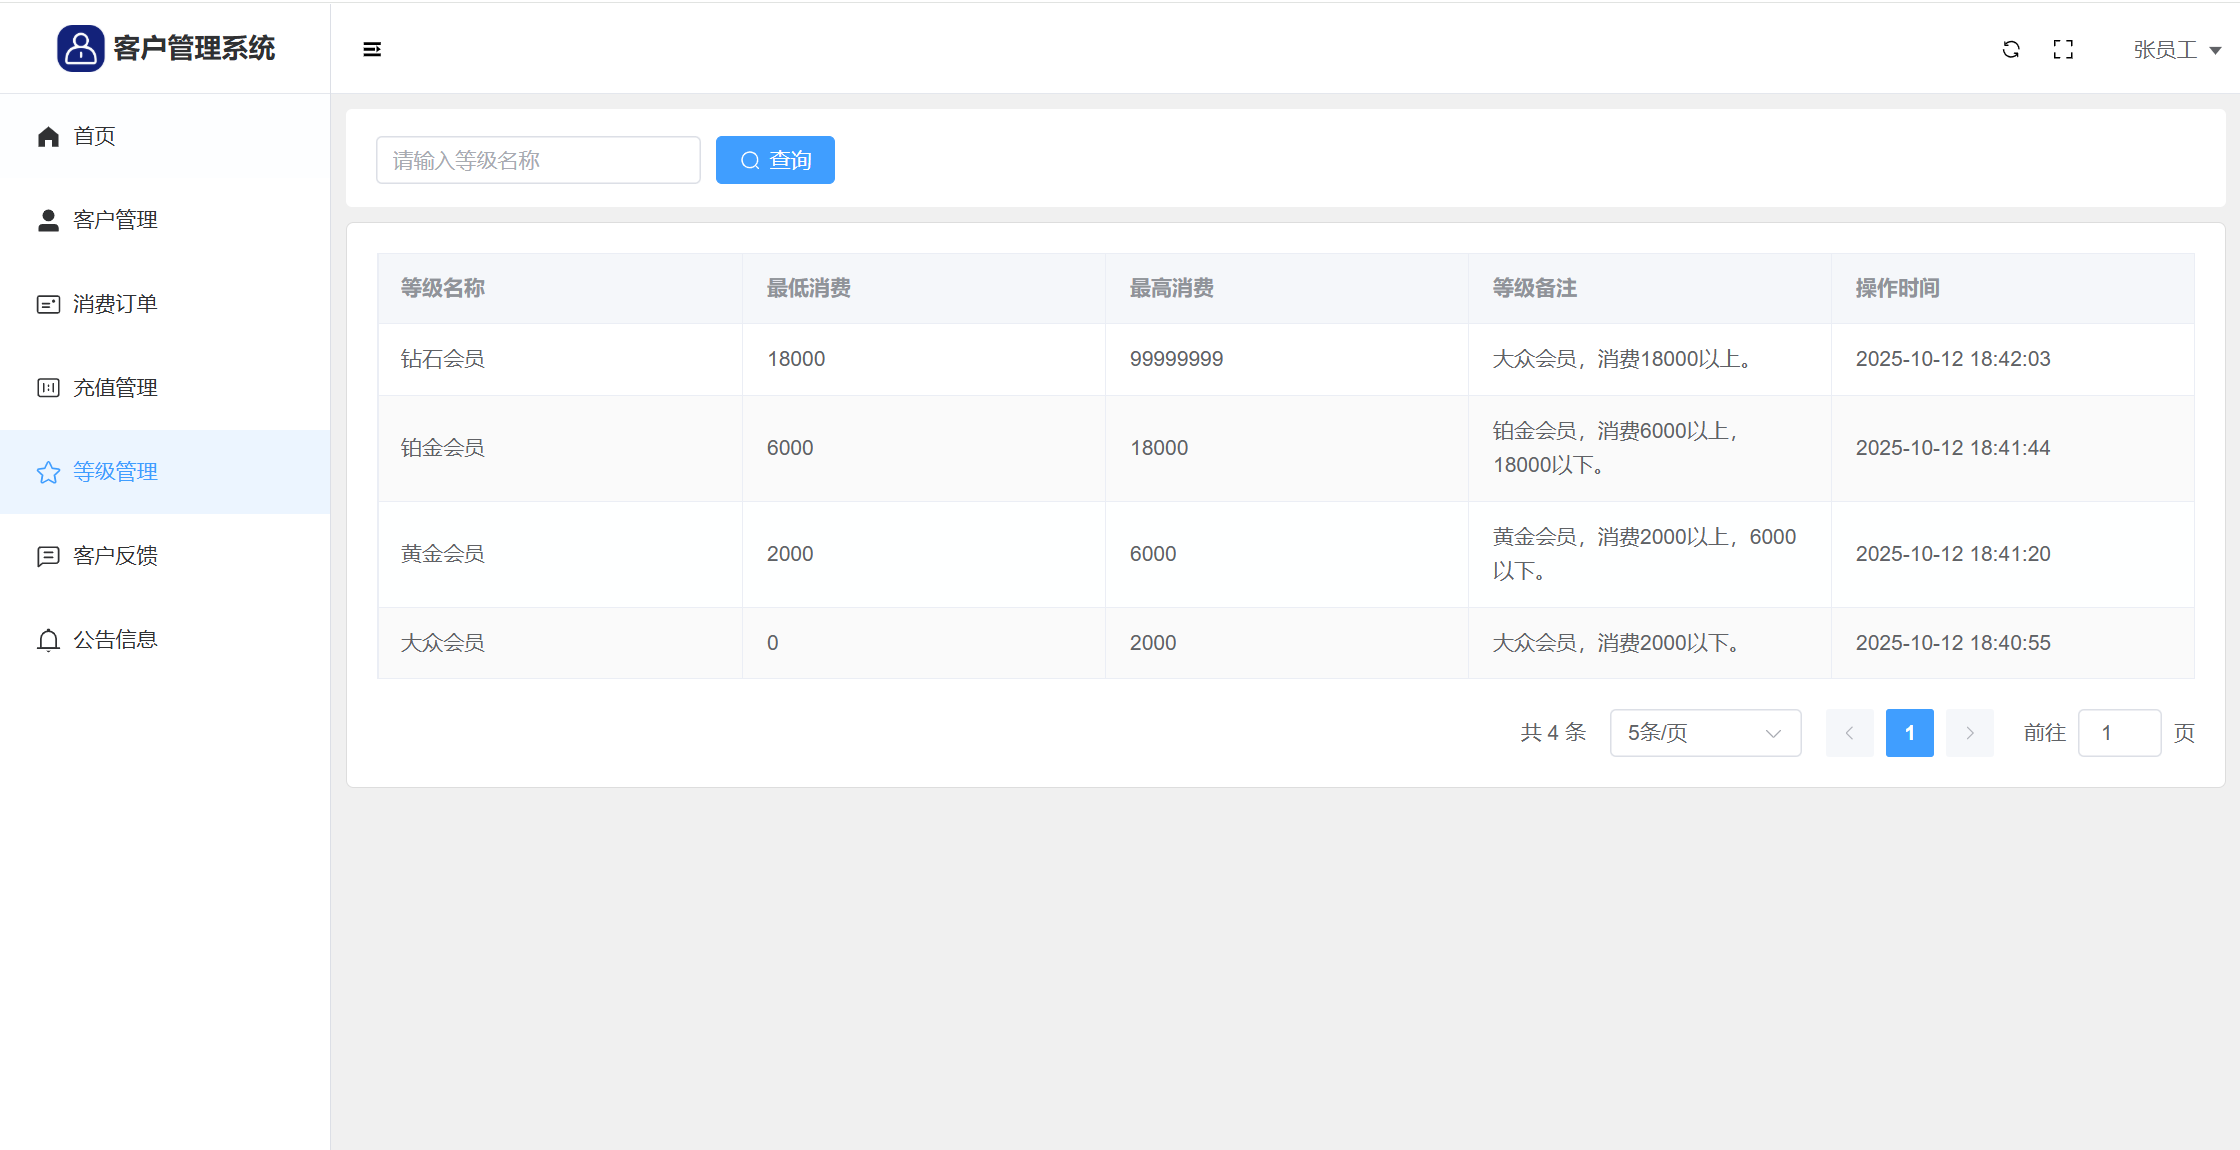Image resolution: width=2240 pixels, height=1150 pixels.
Task: Click the person icon for 客户管理
Action: point(48,220)
